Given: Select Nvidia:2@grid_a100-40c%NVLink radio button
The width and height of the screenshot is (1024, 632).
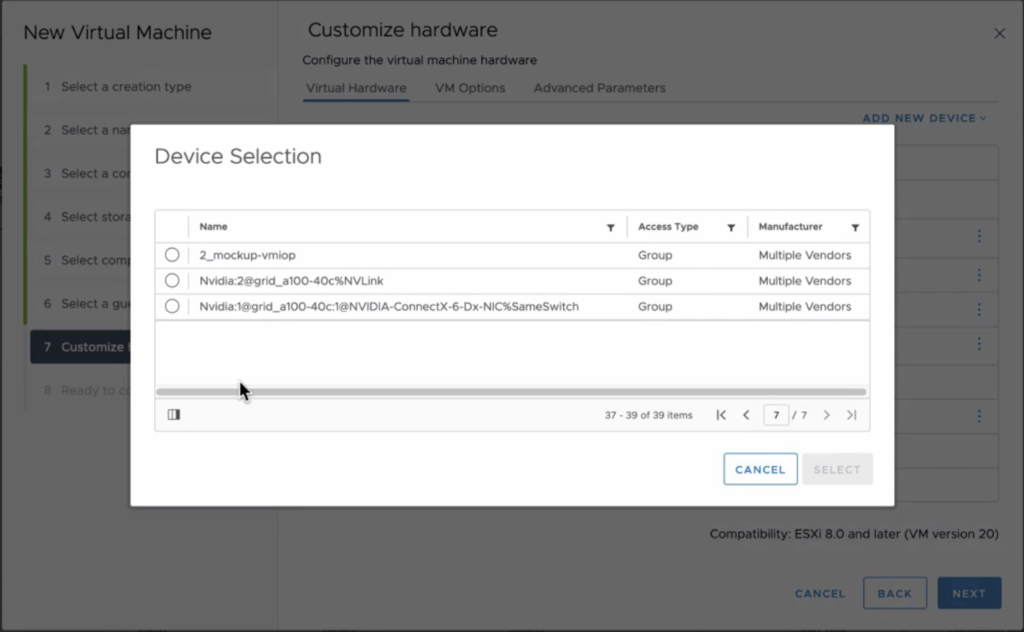Looking at the screenshot, I should [x=172, y=281].
